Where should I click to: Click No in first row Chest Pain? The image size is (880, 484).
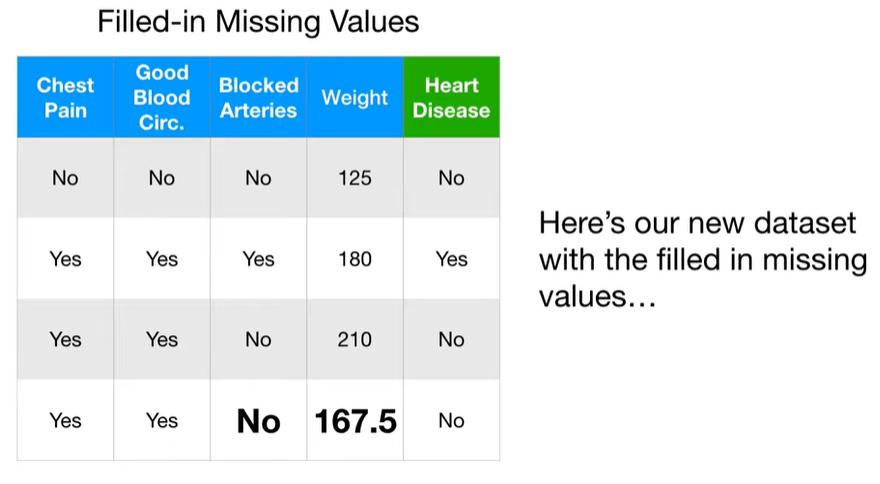(x=65, y=178)
